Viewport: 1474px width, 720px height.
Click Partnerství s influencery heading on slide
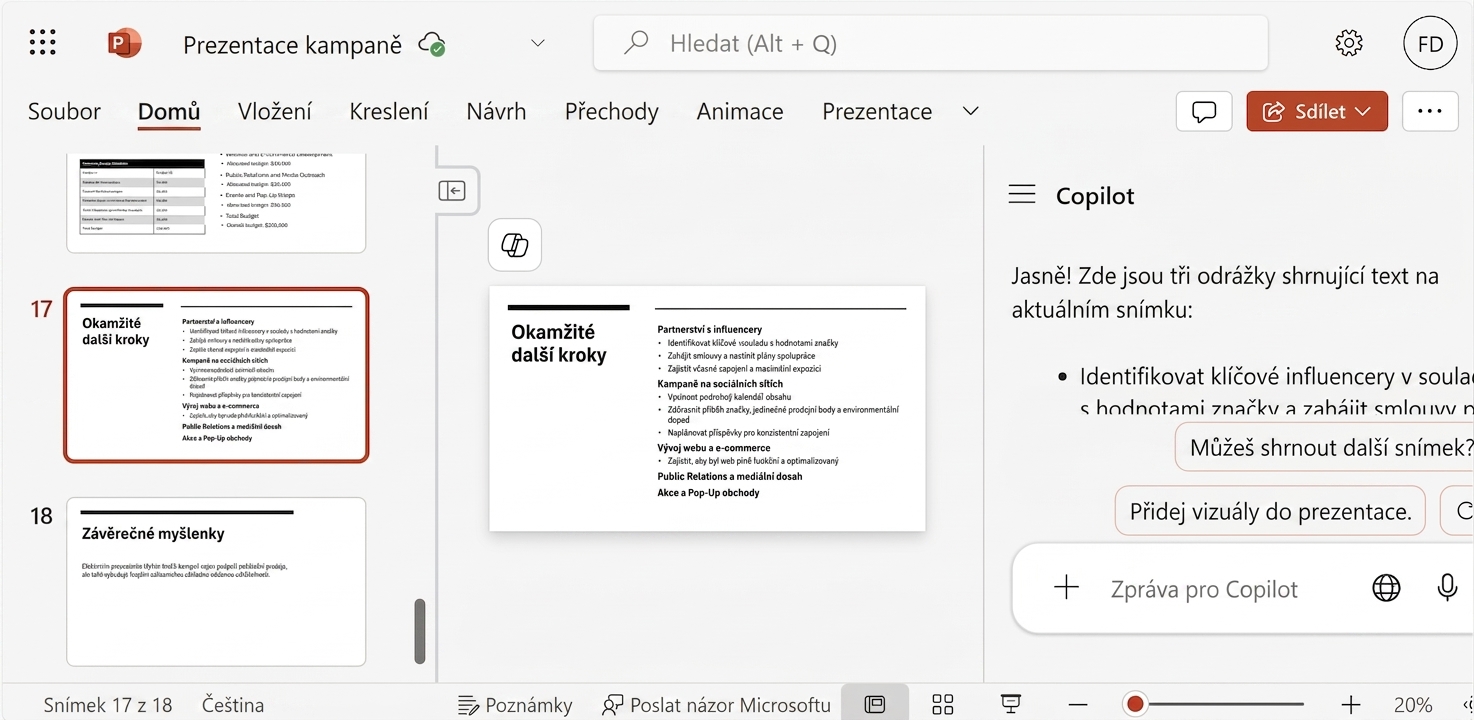pos(710,329)
